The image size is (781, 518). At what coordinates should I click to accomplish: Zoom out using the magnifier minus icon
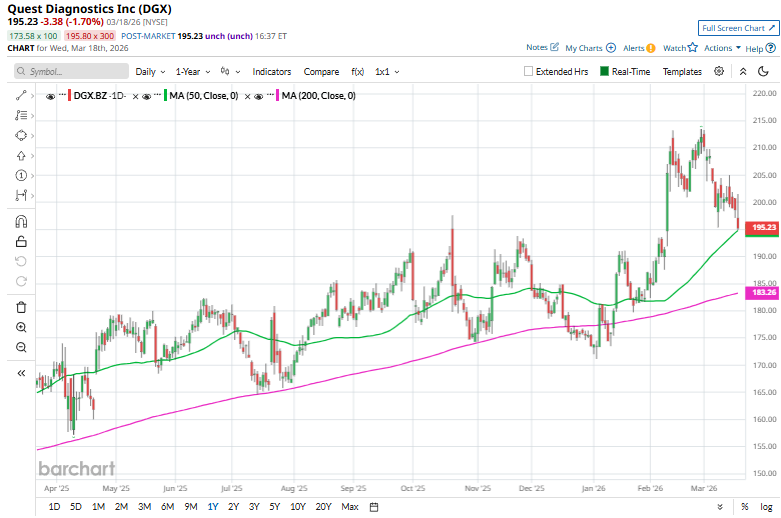[x=21, y=347]
